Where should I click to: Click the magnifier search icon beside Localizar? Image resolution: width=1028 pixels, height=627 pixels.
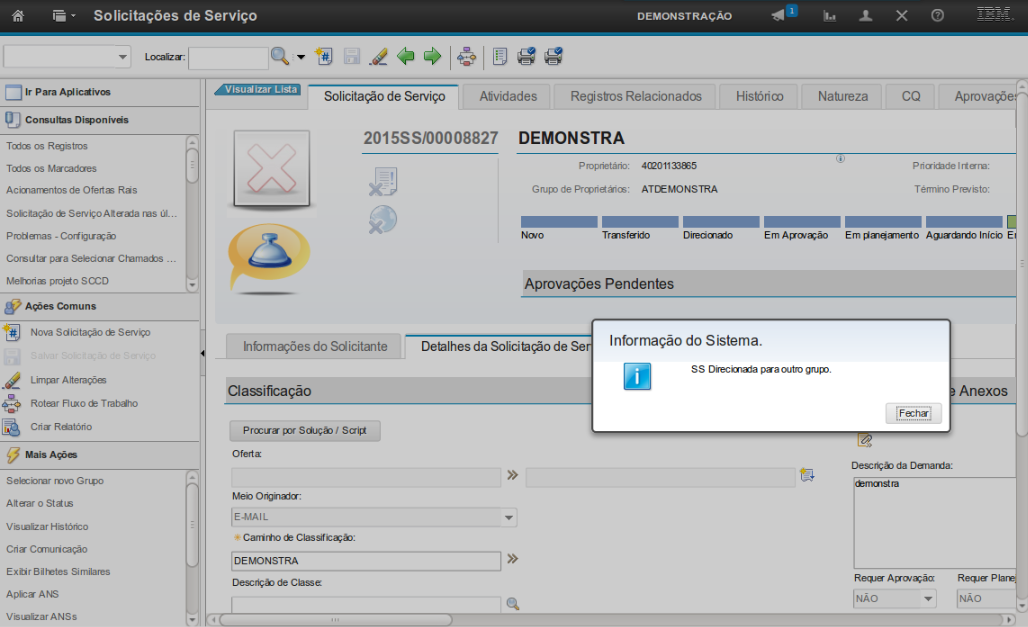280,57
